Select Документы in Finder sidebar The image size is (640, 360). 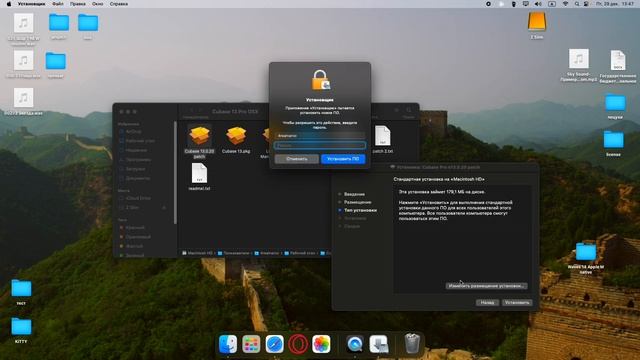tap(138, 178)
